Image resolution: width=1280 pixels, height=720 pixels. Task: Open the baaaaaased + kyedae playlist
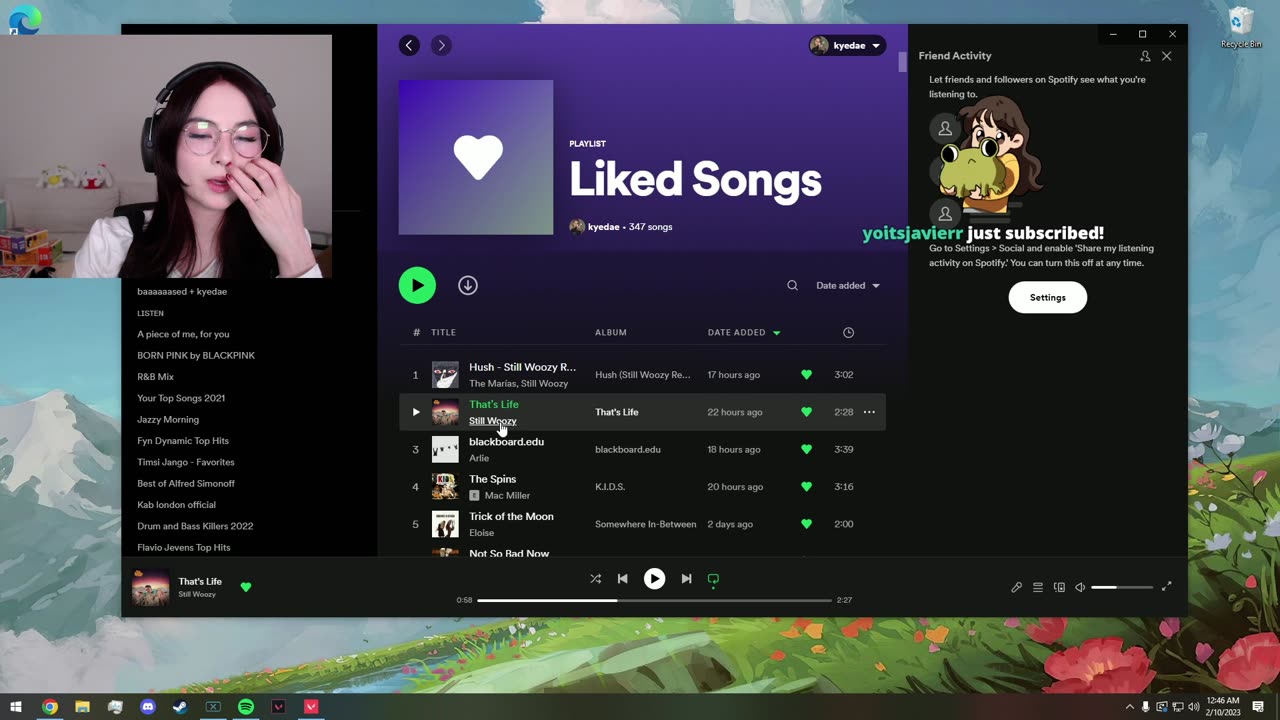pos(182,292)
